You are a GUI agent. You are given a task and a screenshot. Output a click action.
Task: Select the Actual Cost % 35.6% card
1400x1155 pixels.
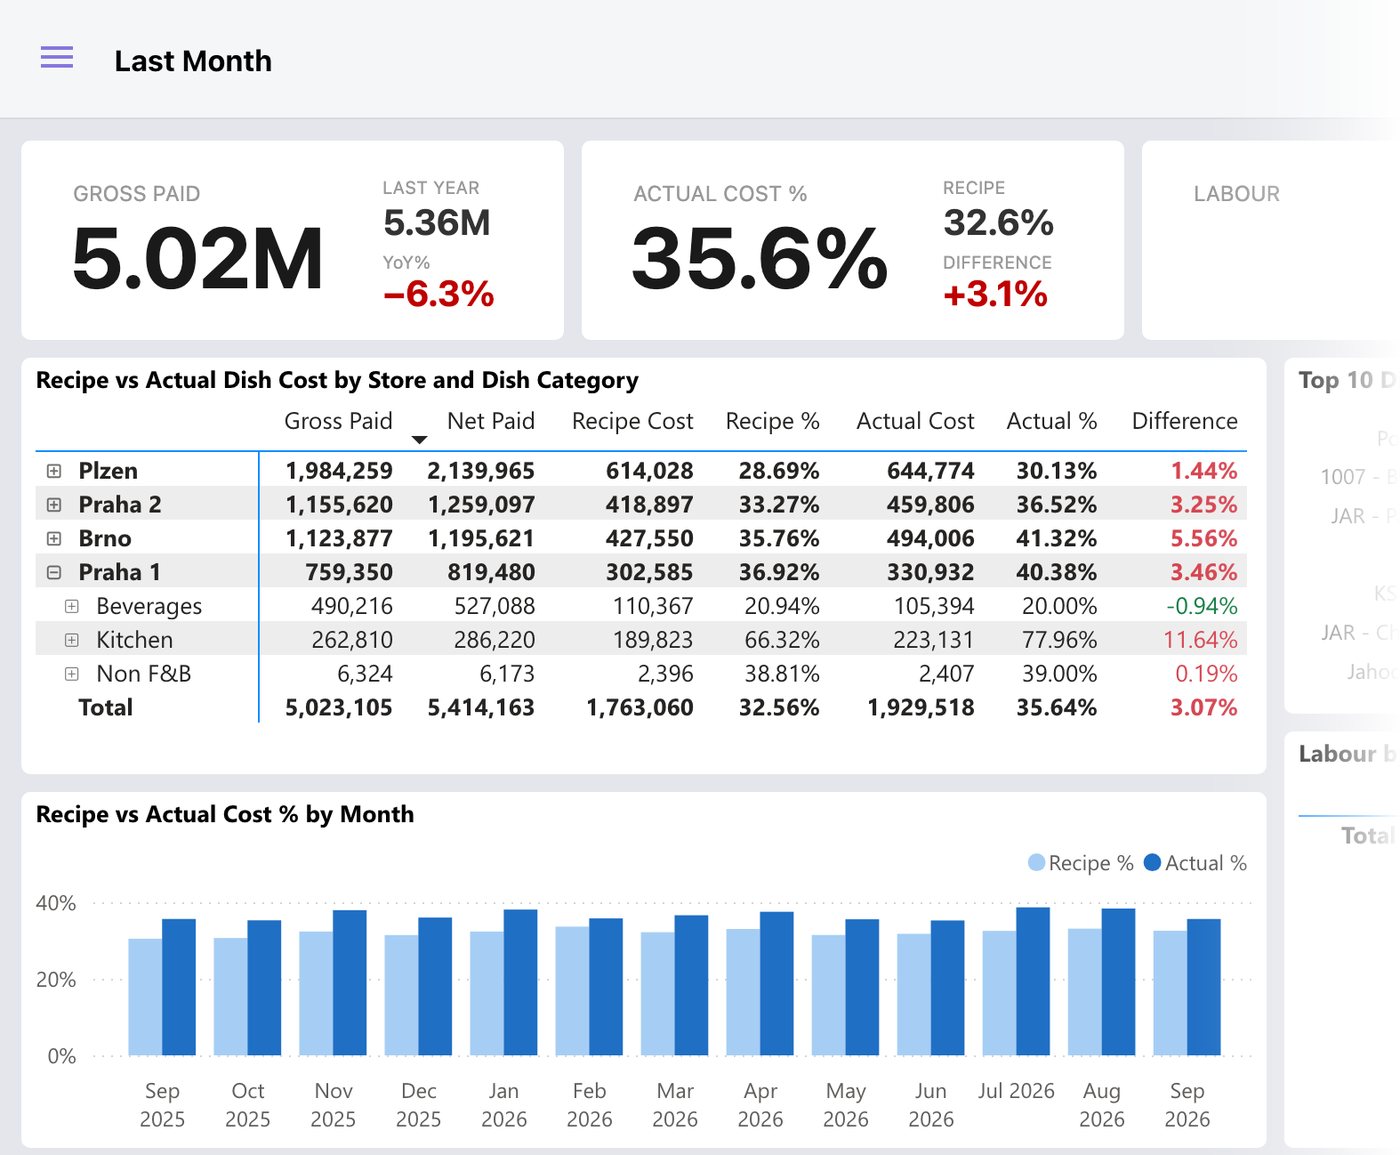[x=853, y=240]
